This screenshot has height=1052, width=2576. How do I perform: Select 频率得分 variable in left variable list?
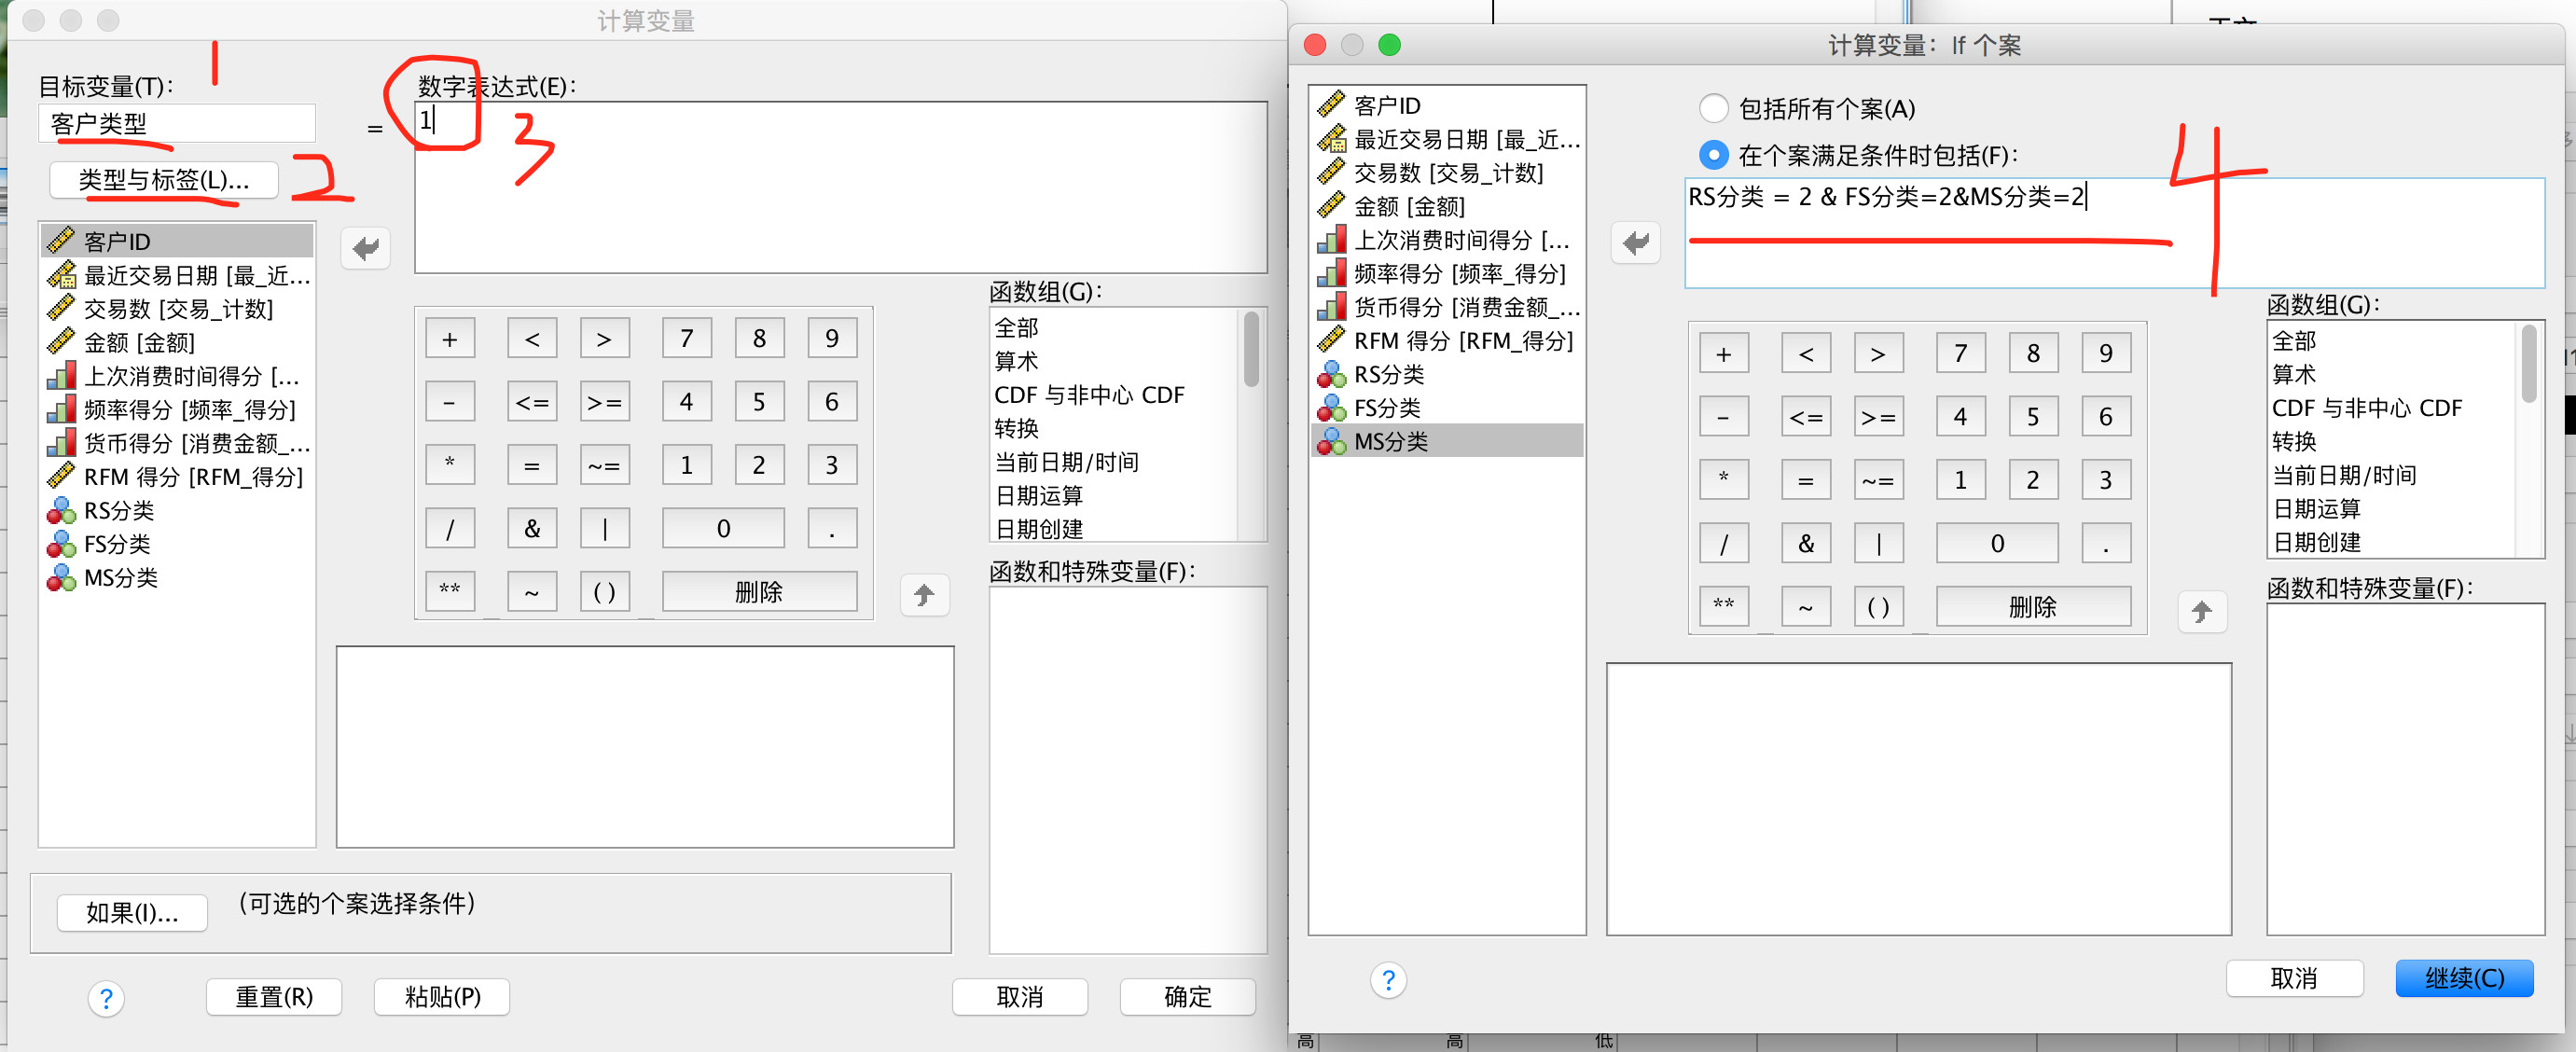pos(189,409)
